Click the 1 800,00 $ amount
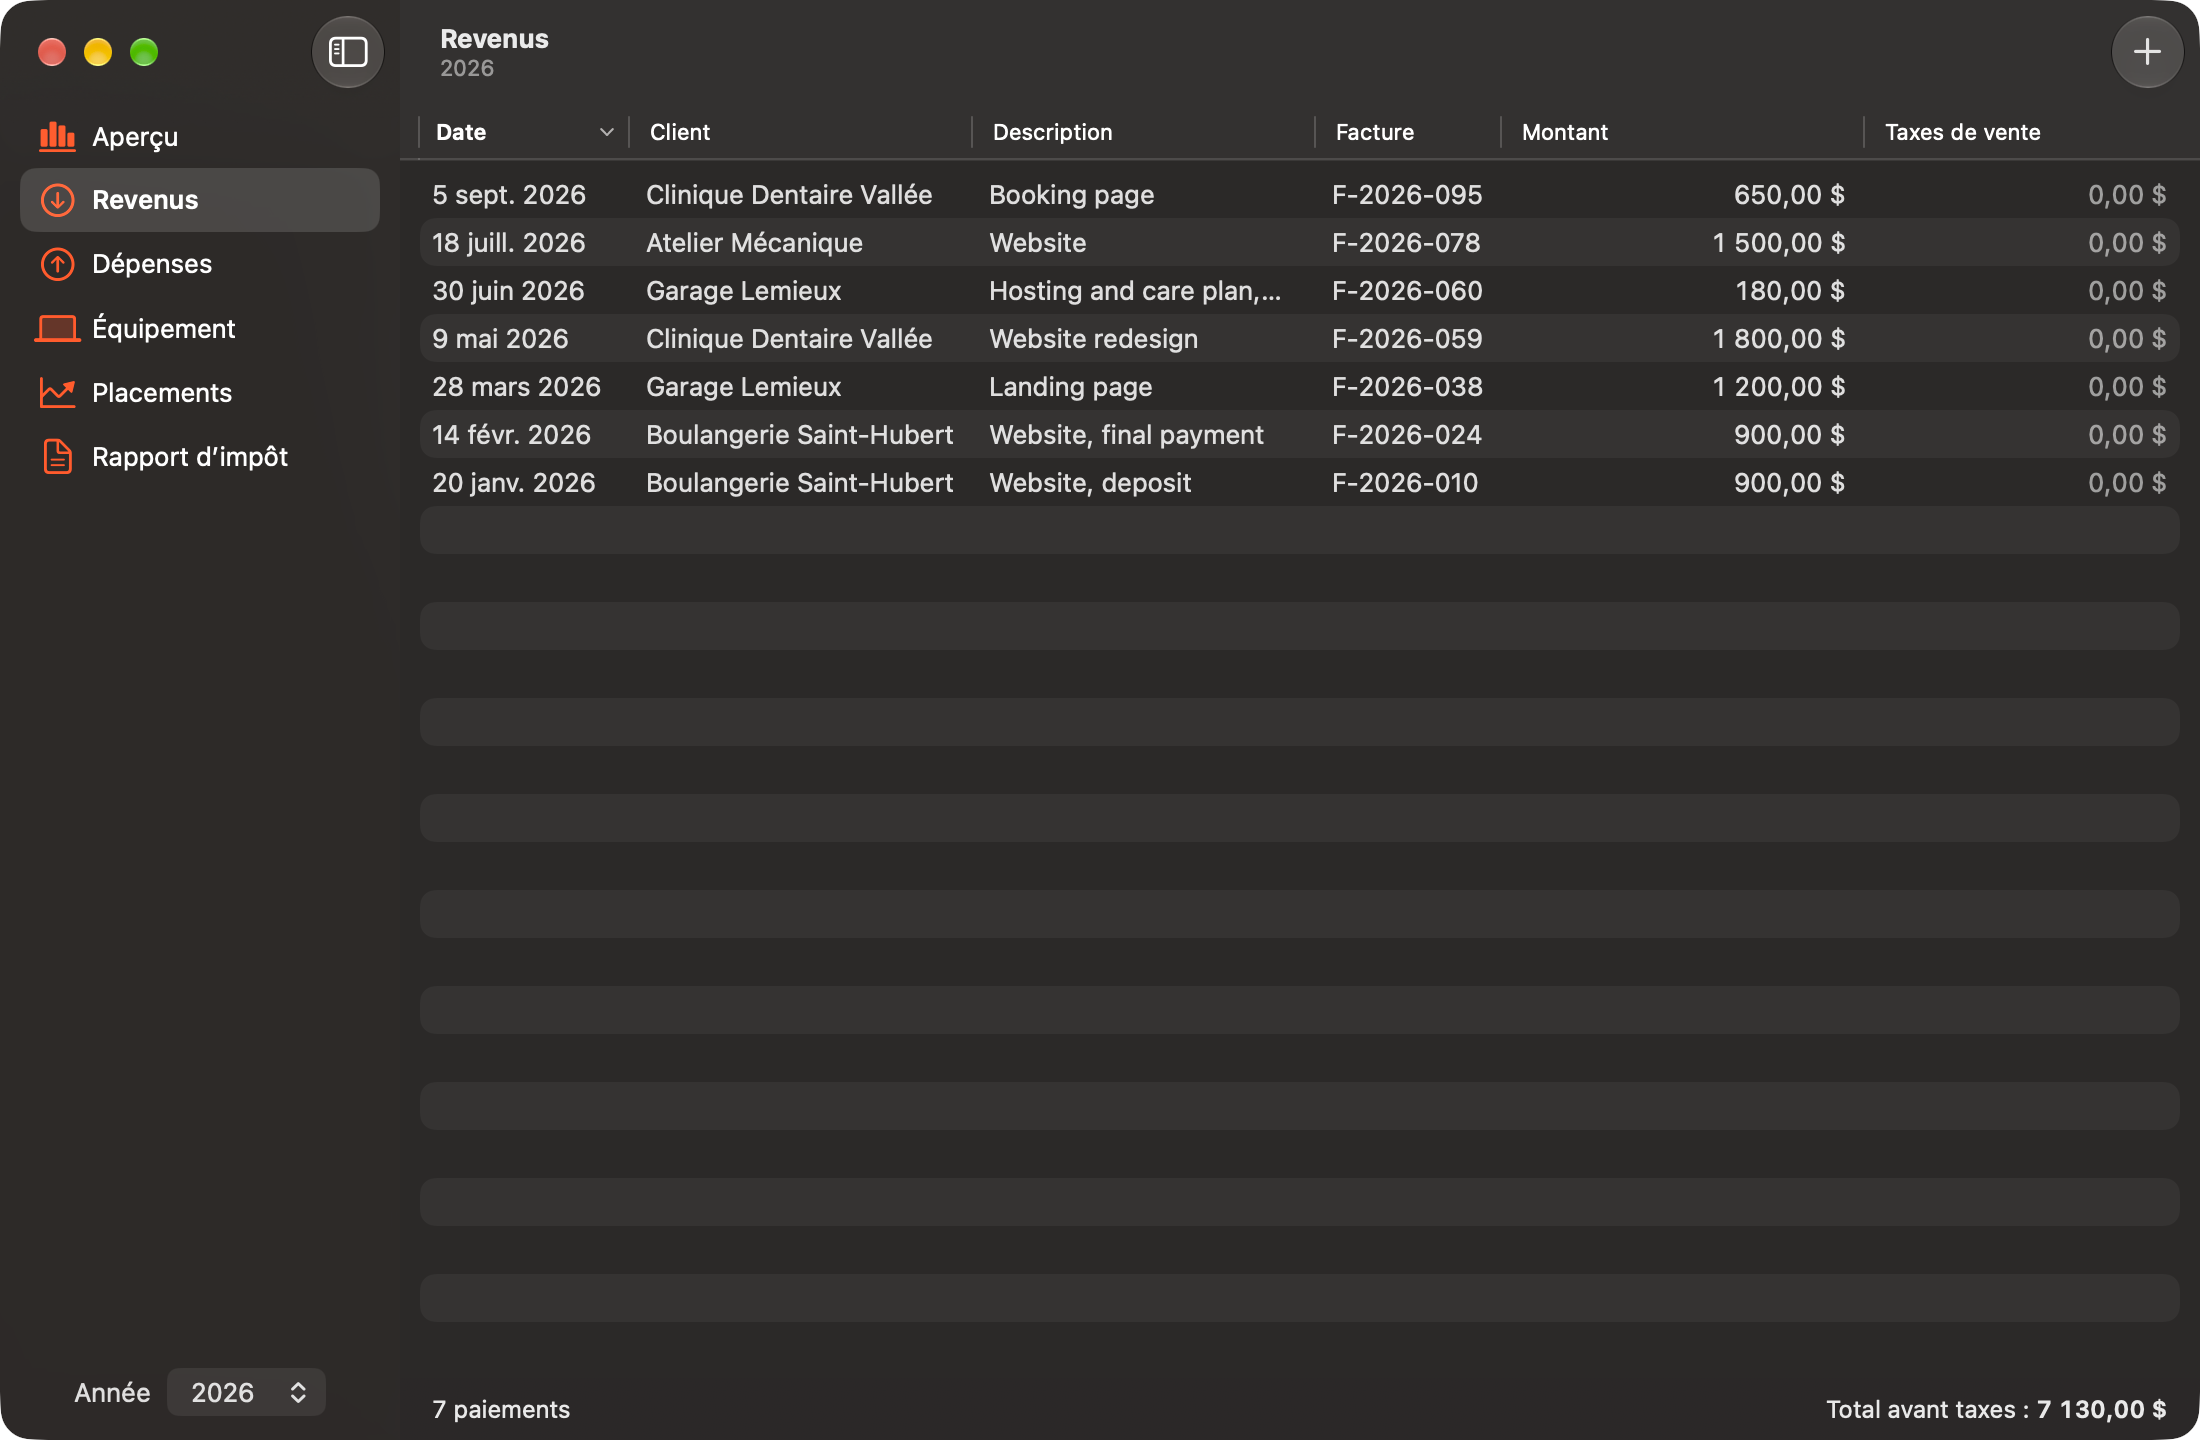2200x1440 pixels. 1778,339
